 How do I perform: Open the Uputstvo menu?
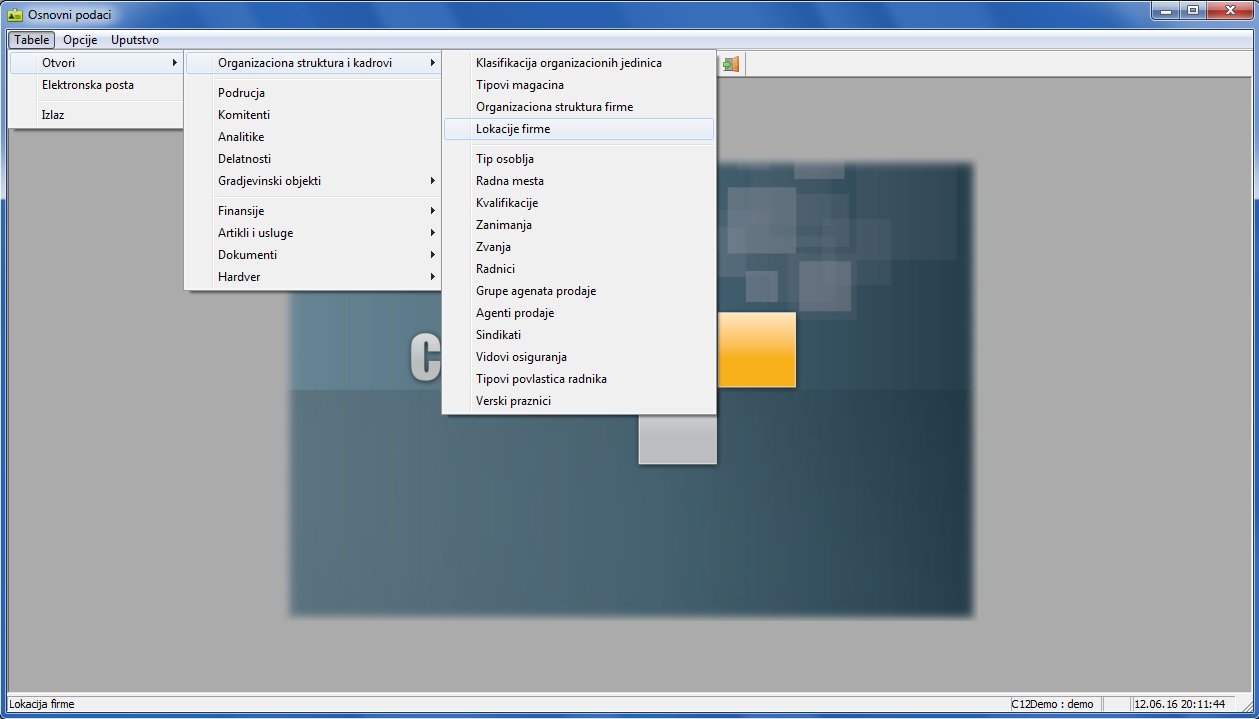[135, 40]
